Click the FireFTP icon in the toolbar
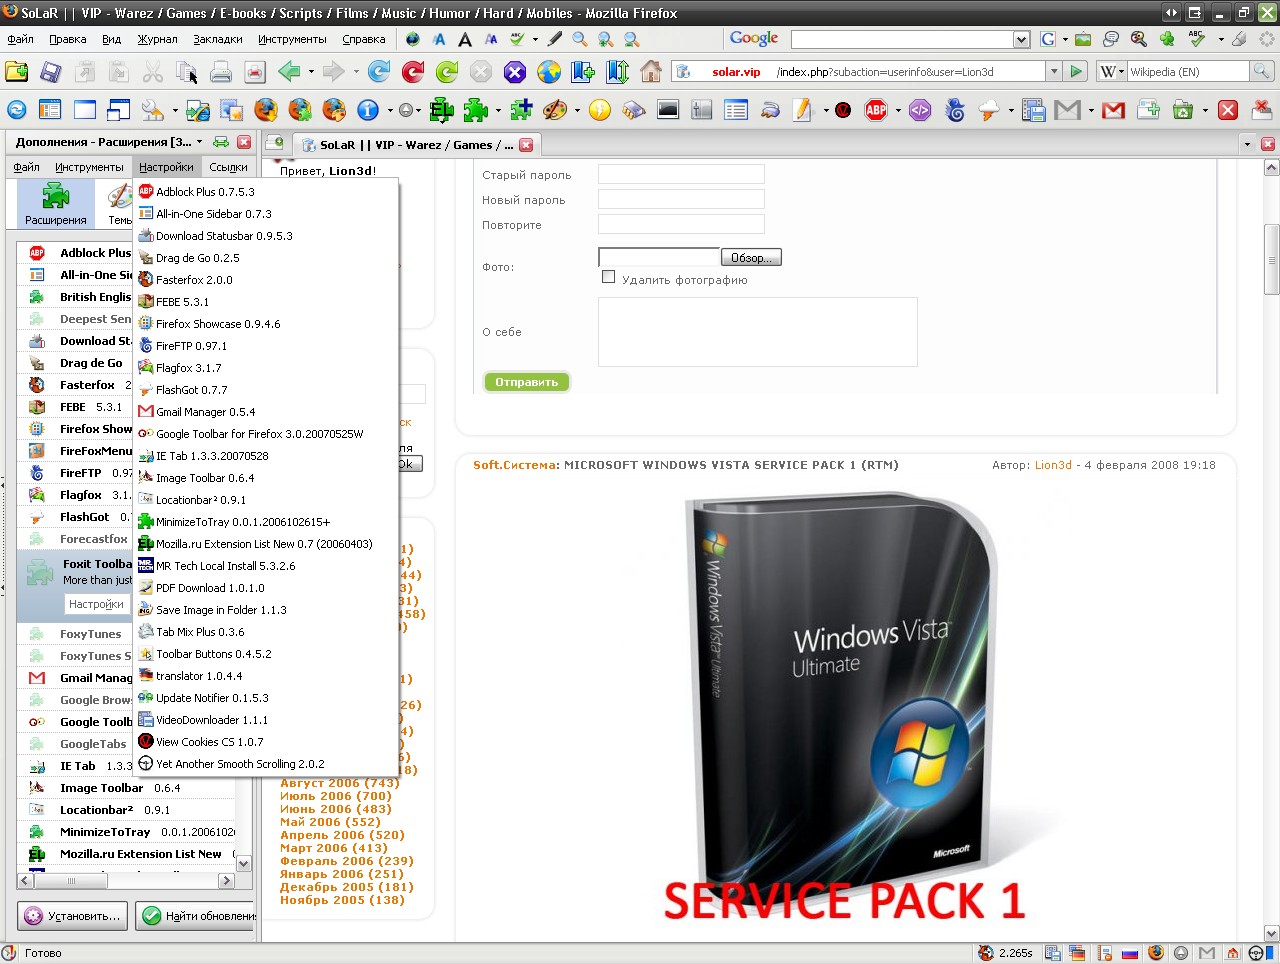Viewport: 1280px width, 964px height. [x=955, y=110]
